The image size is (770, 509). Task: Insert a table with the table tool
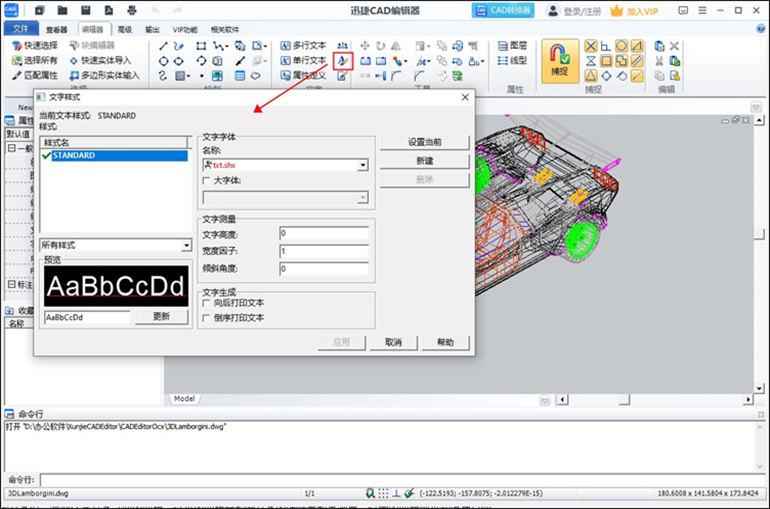tap(240, 76)
